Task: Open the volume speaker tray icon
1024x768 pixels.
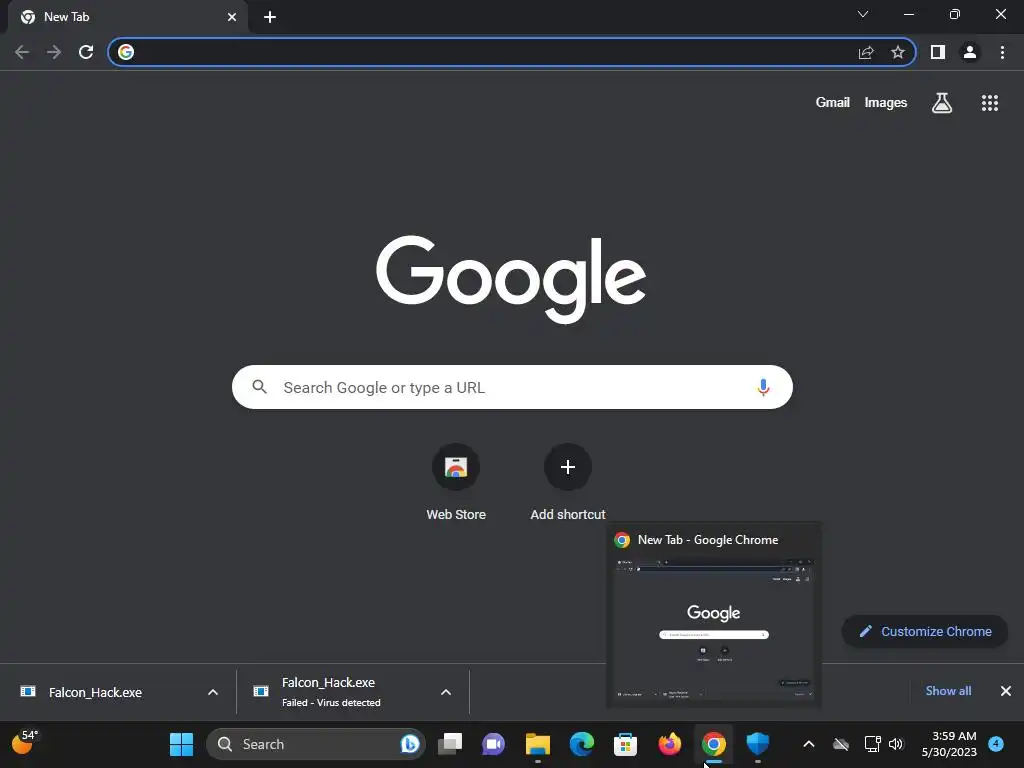Action: tap(896, 744)
